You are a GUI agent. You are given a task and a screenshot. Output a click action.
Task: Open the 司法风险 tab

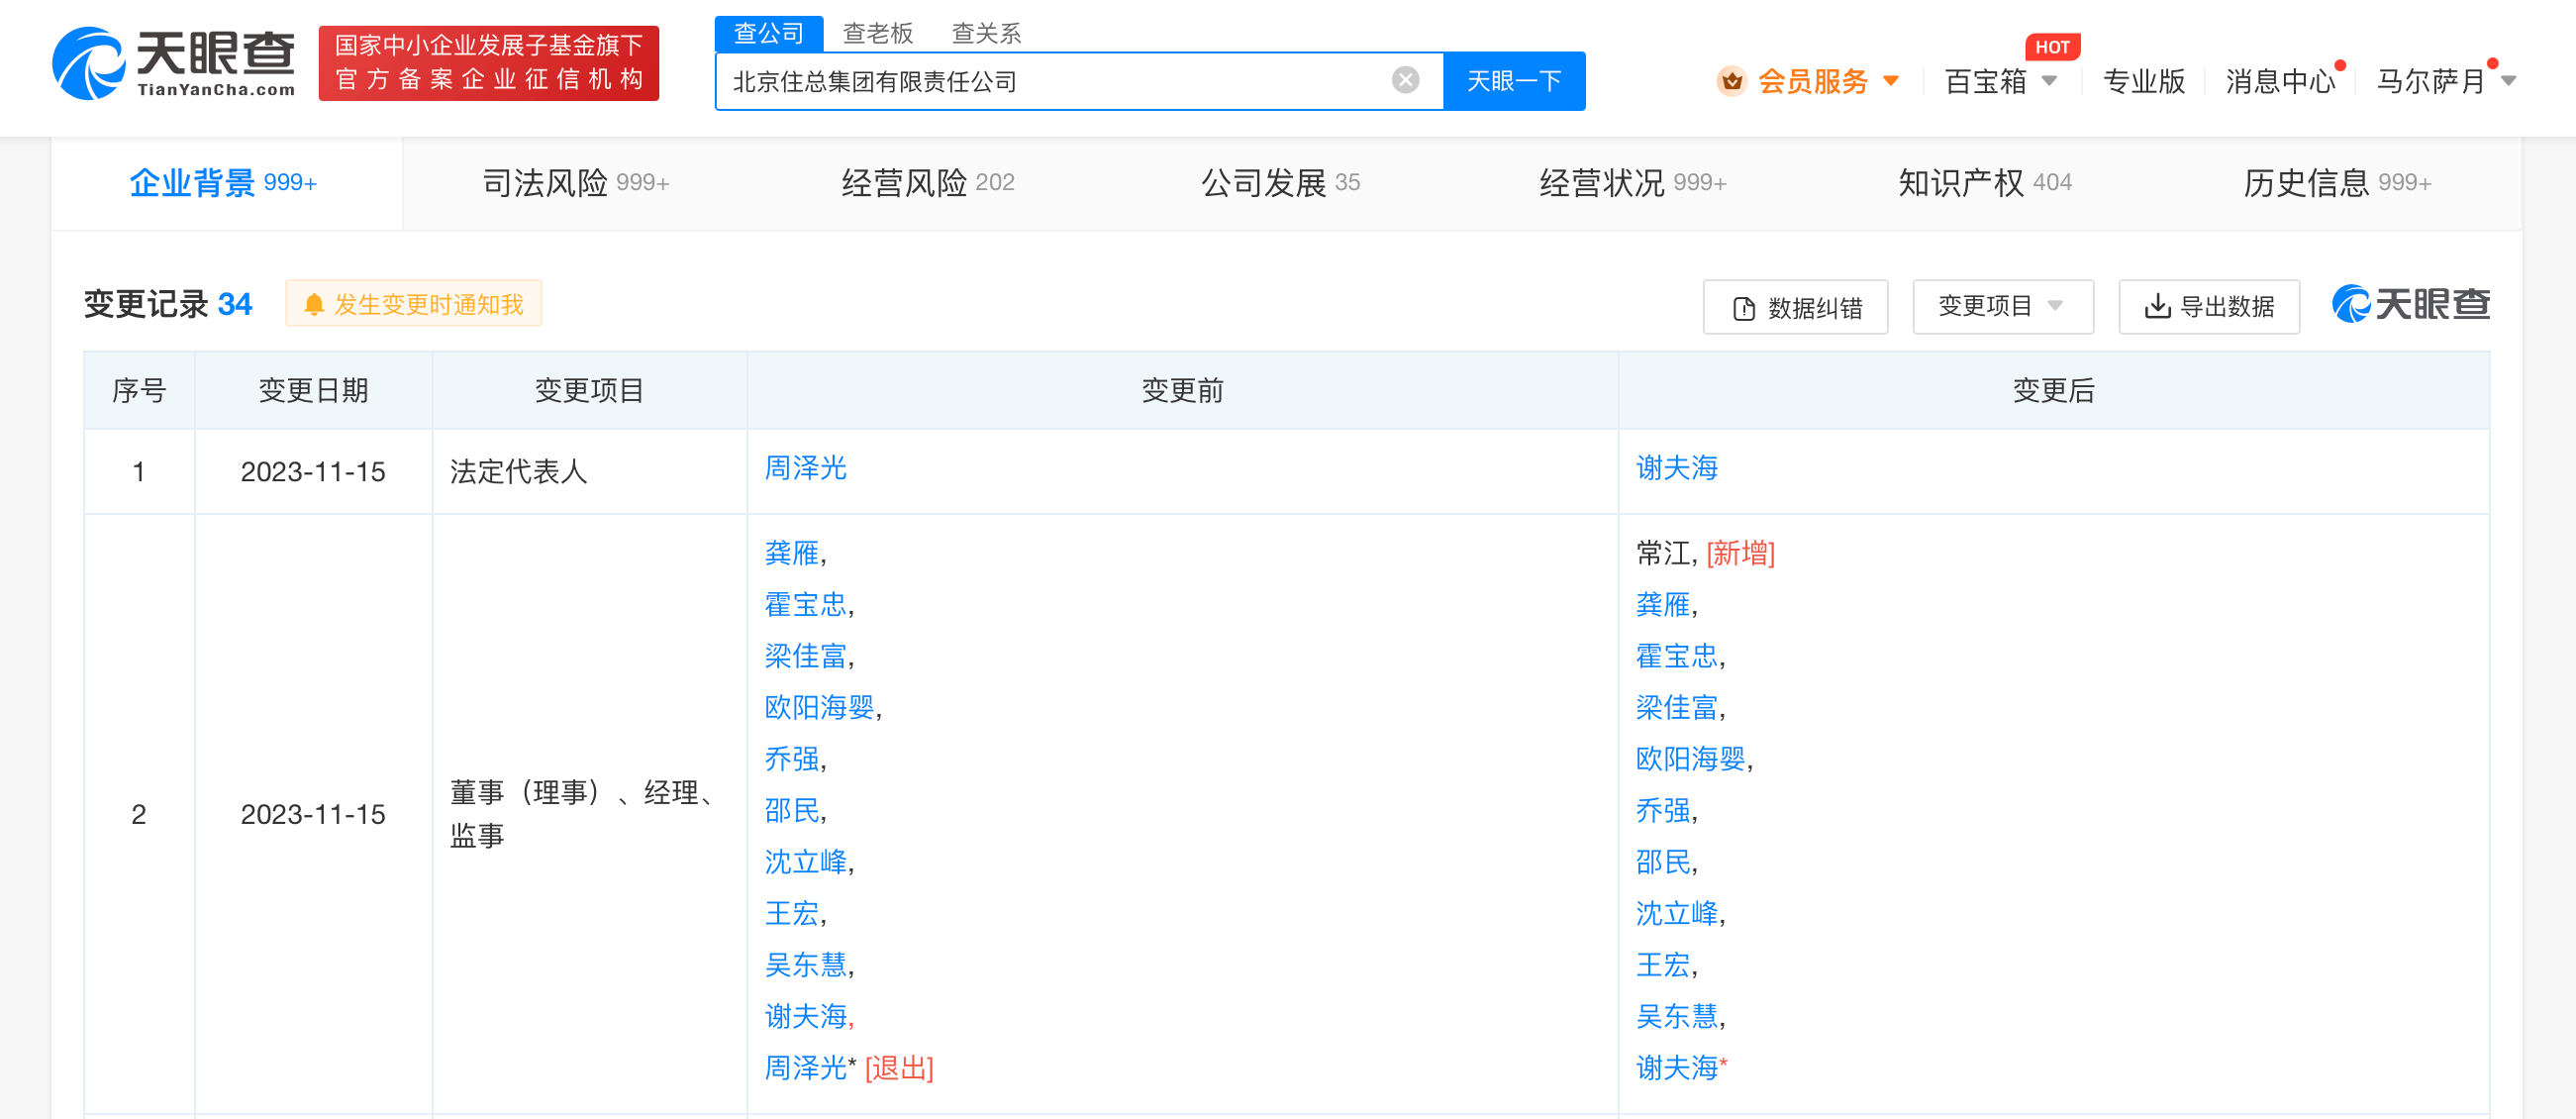pos(576,183)
